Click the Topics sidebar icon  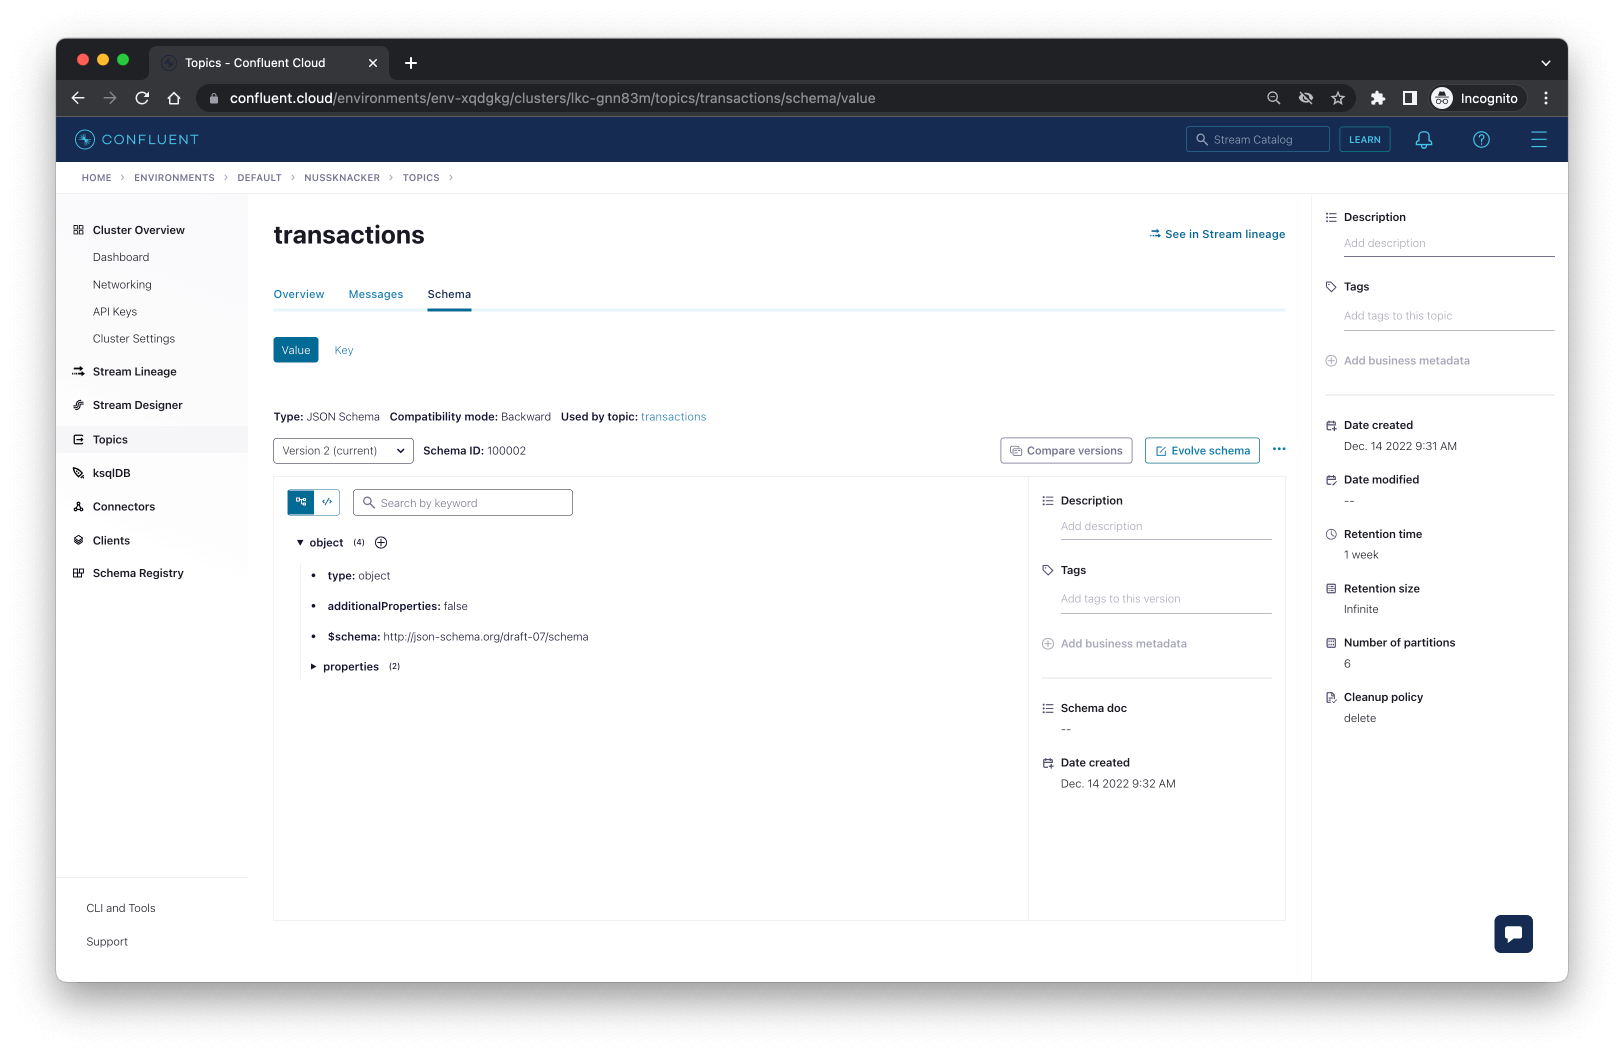78,439
